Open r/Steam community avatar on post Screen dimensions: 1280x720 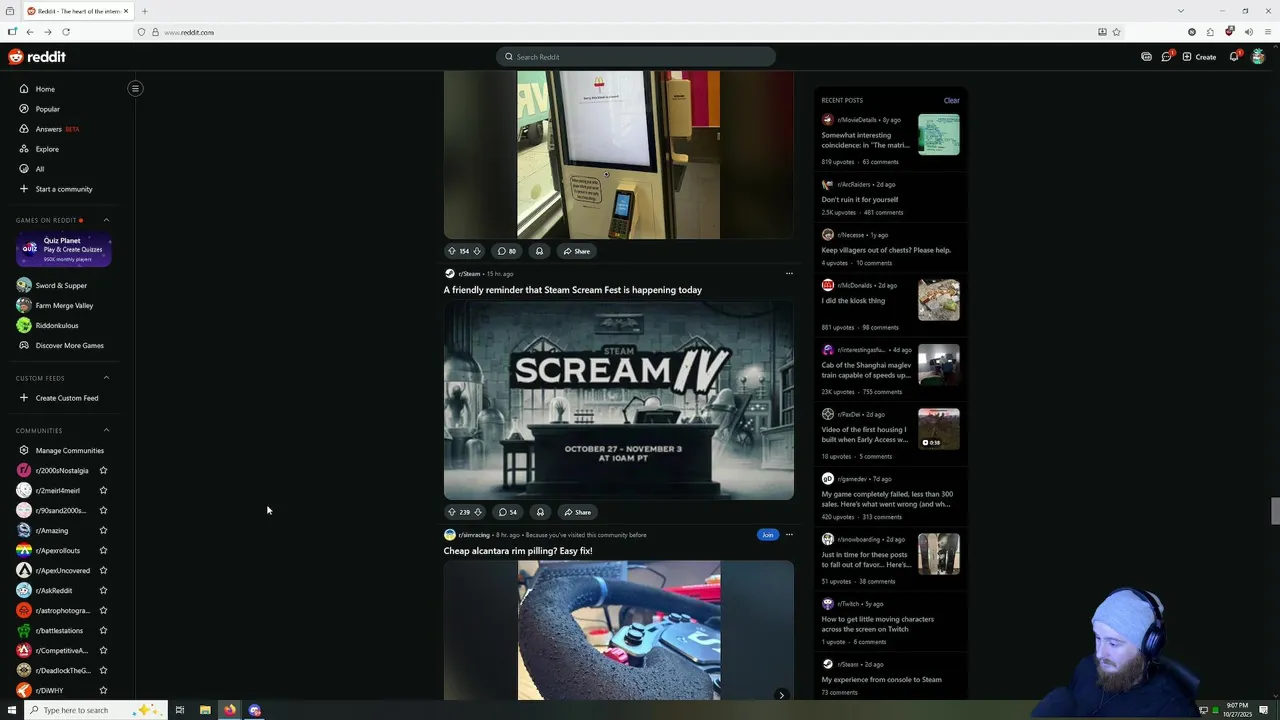pyautogui.click(x=449, y=273)
